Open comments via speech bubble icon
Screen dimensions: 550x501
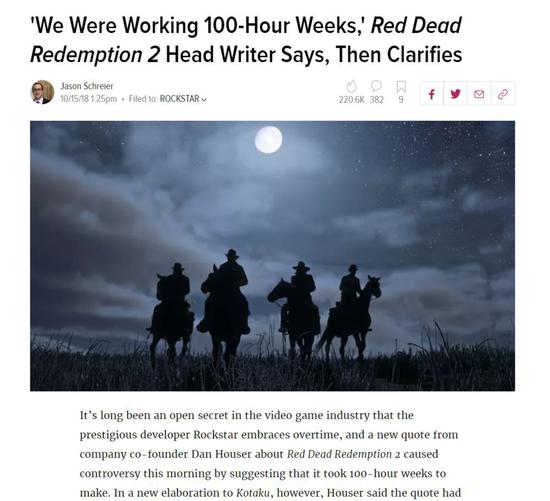[376, 86]
